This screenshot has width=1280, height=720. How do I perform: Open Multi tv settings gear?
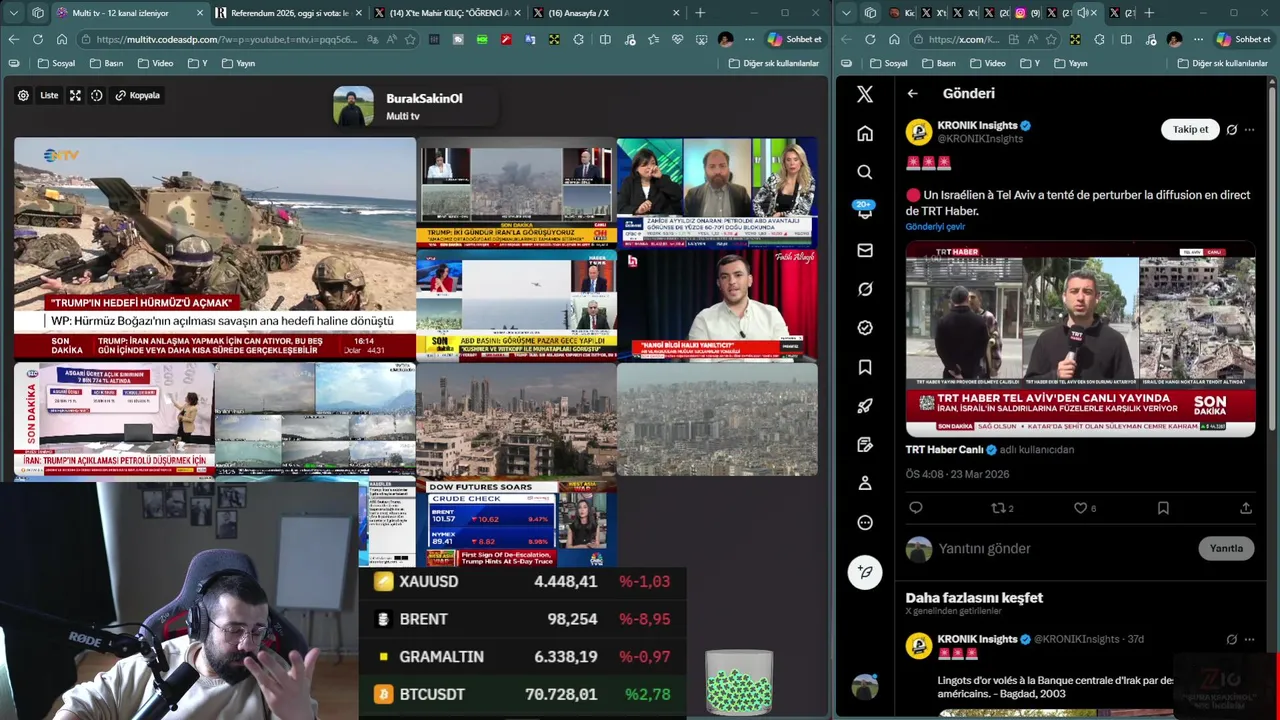click(23, 96)
